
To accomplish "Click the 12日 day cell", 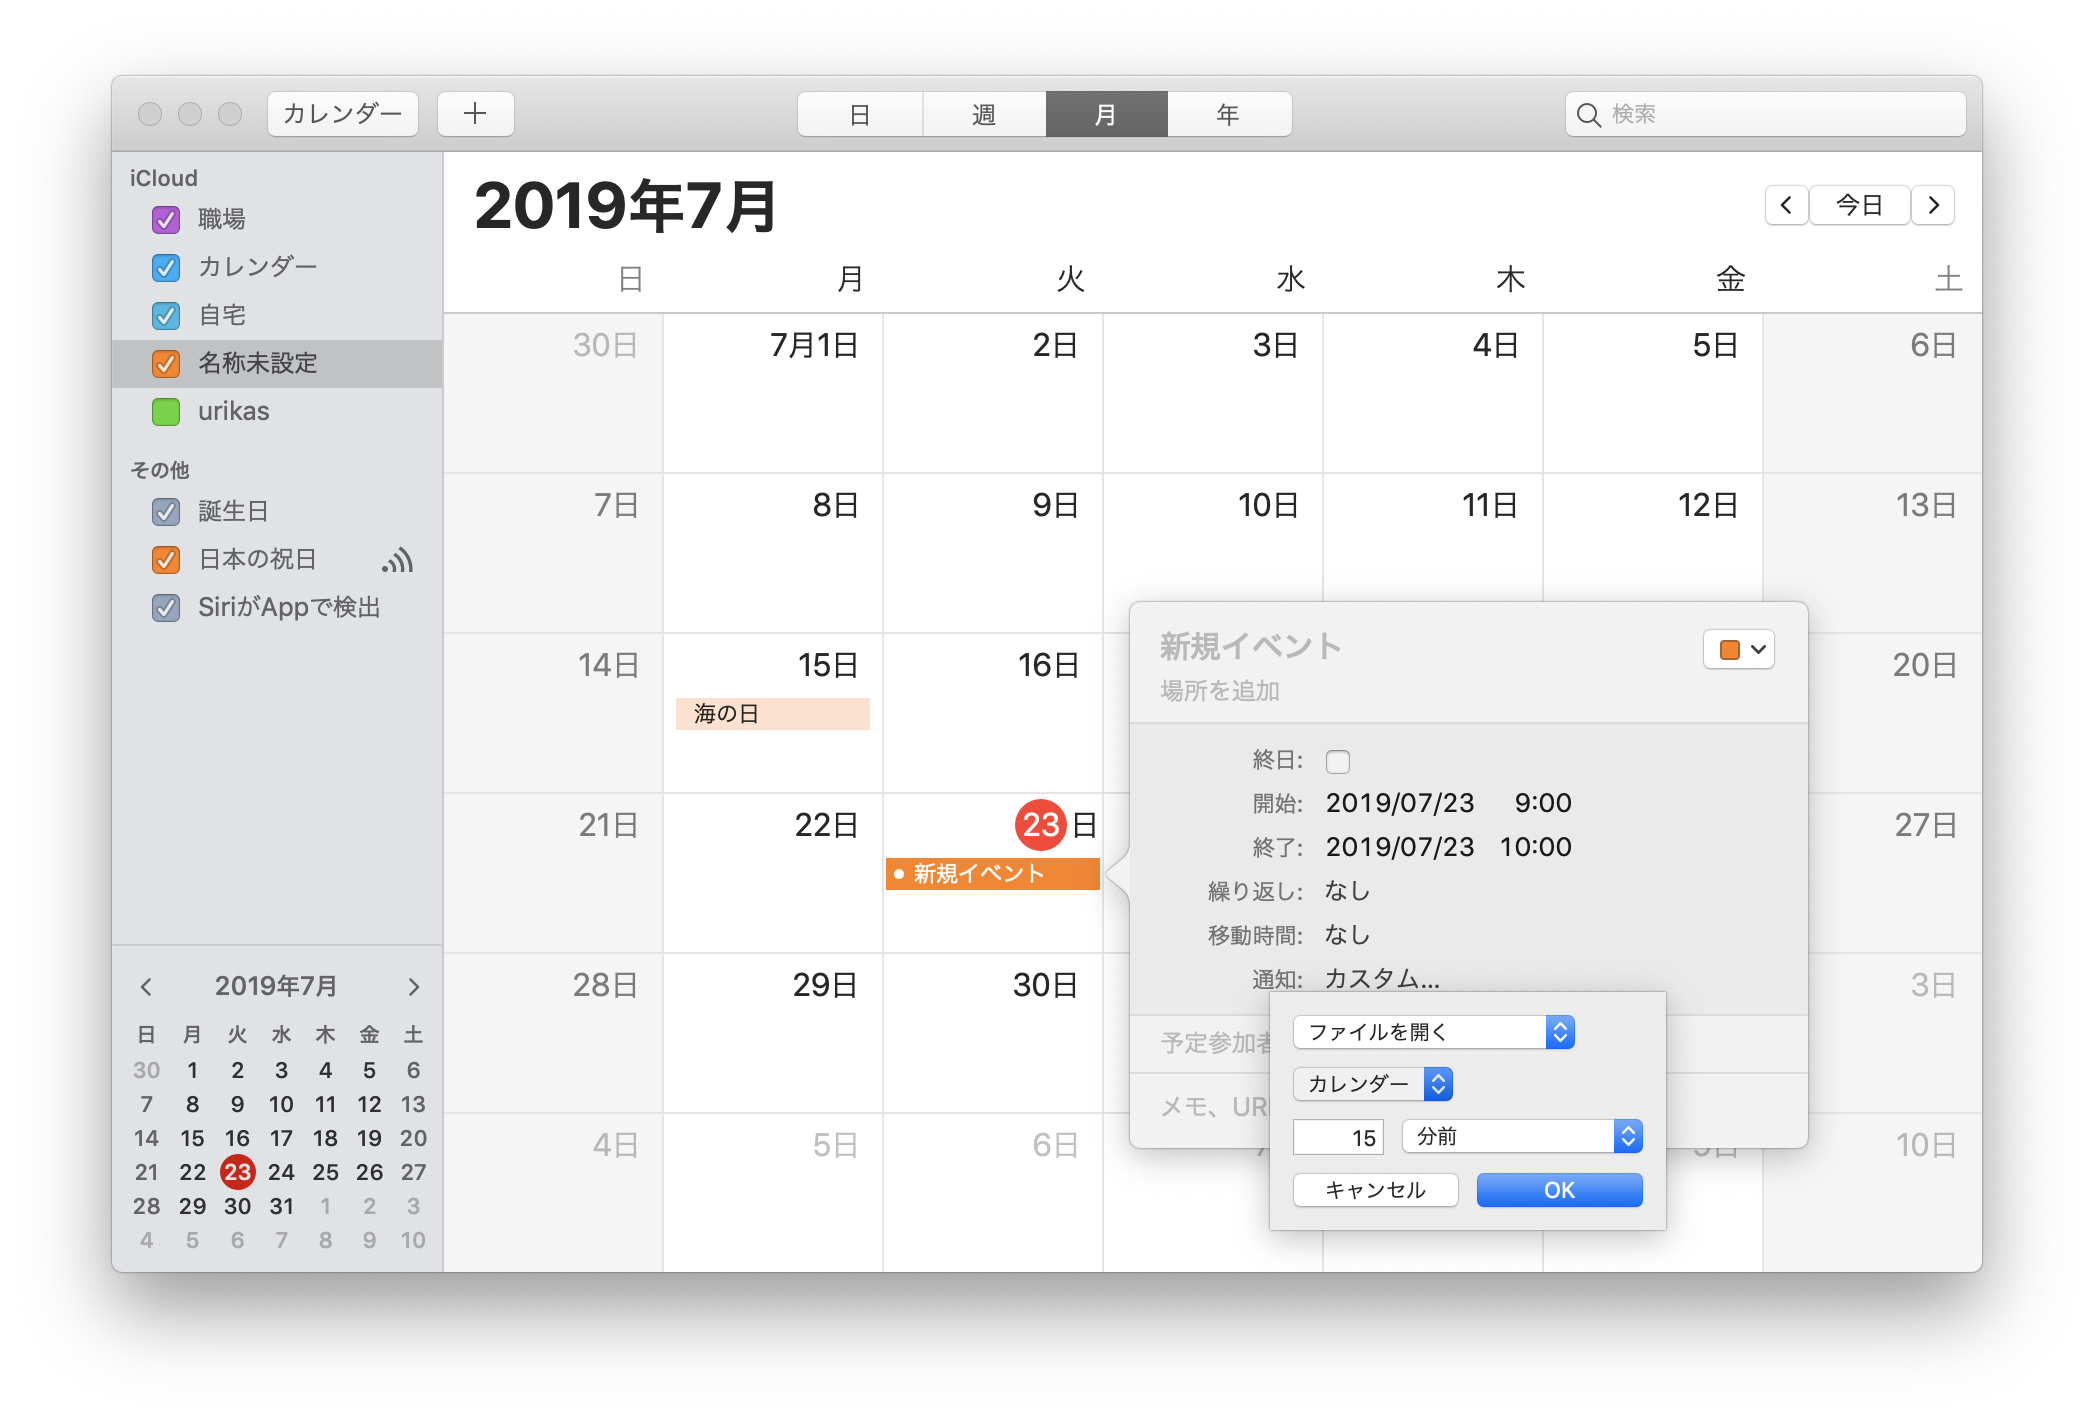I will coord(1653,554).
